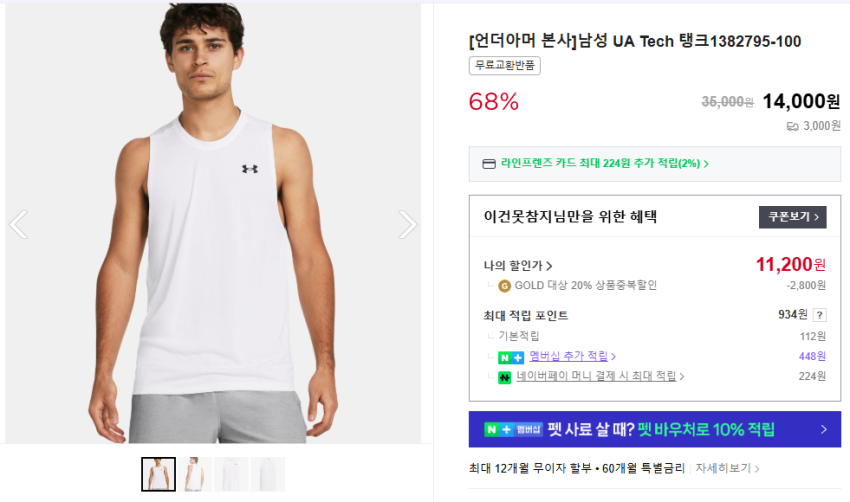Click the 펫 바우처 10% 적립 banner
Image resolution: width=850 pixels, height=502 pixels.
[x=655, y=429]
